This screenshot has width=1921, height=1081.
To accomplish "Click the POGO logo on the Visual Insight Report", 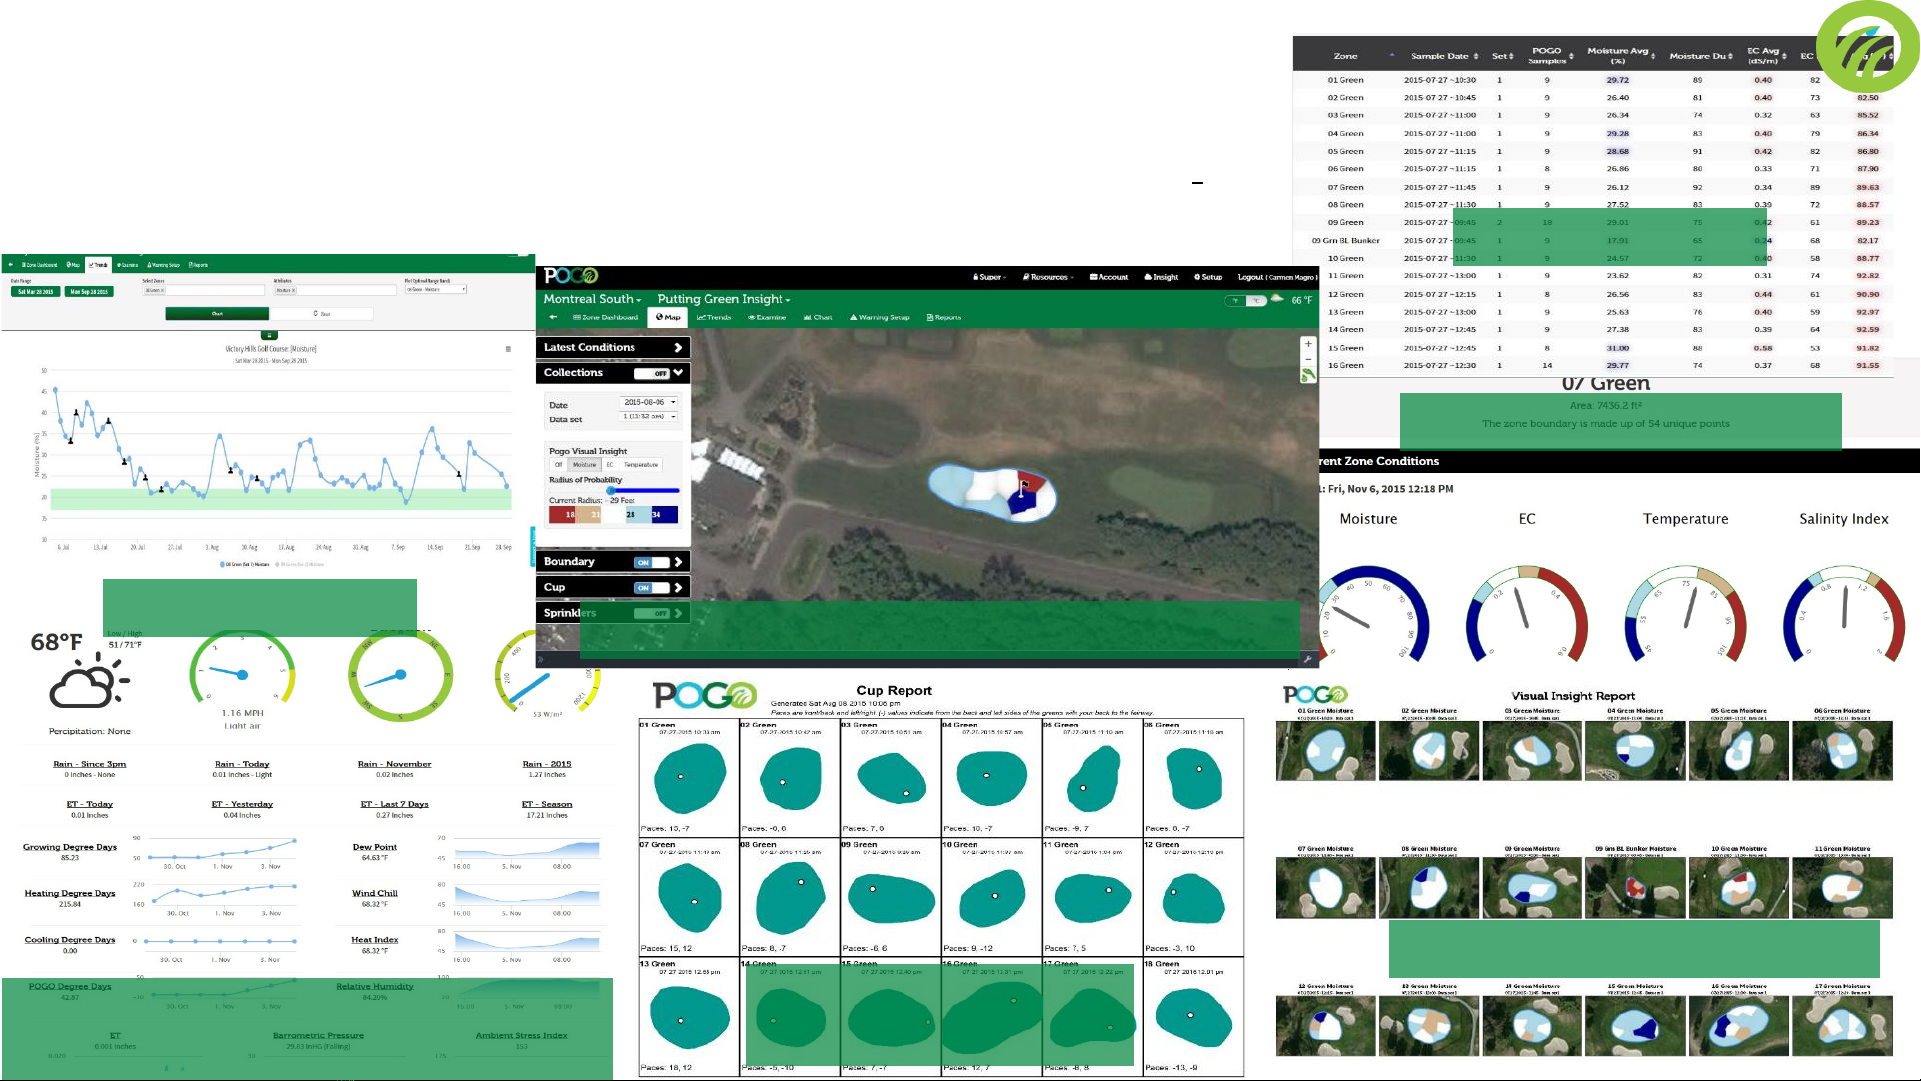I will coord(1315,694).
